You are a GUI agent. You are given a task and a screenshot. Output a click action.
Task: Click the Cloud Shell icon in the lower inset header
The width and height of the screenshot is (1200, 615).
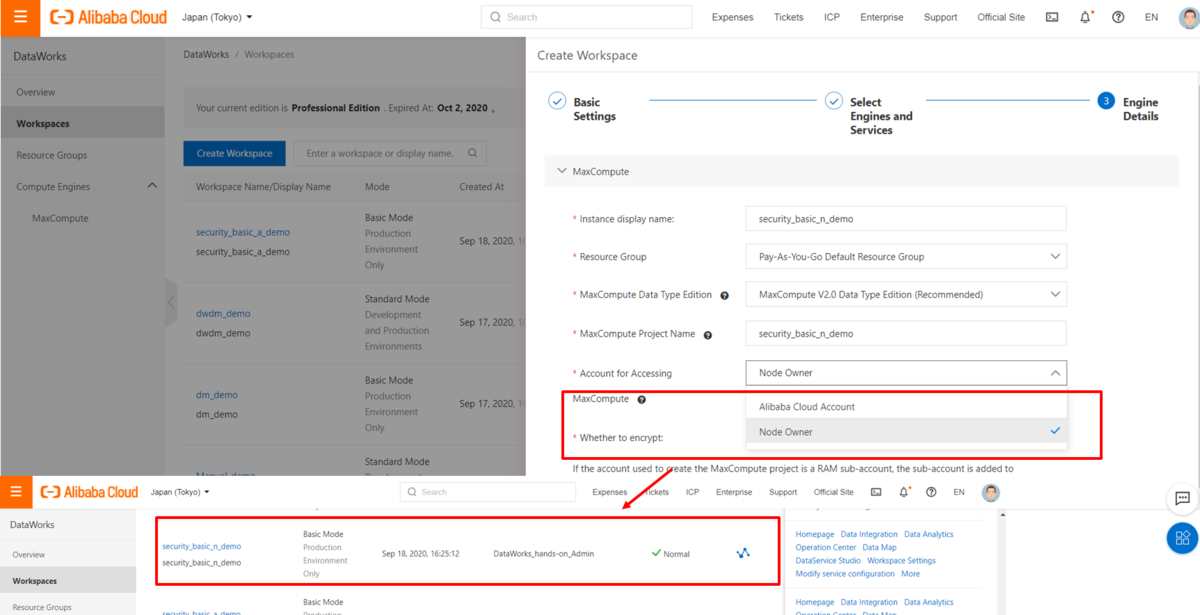click(876, 492)
